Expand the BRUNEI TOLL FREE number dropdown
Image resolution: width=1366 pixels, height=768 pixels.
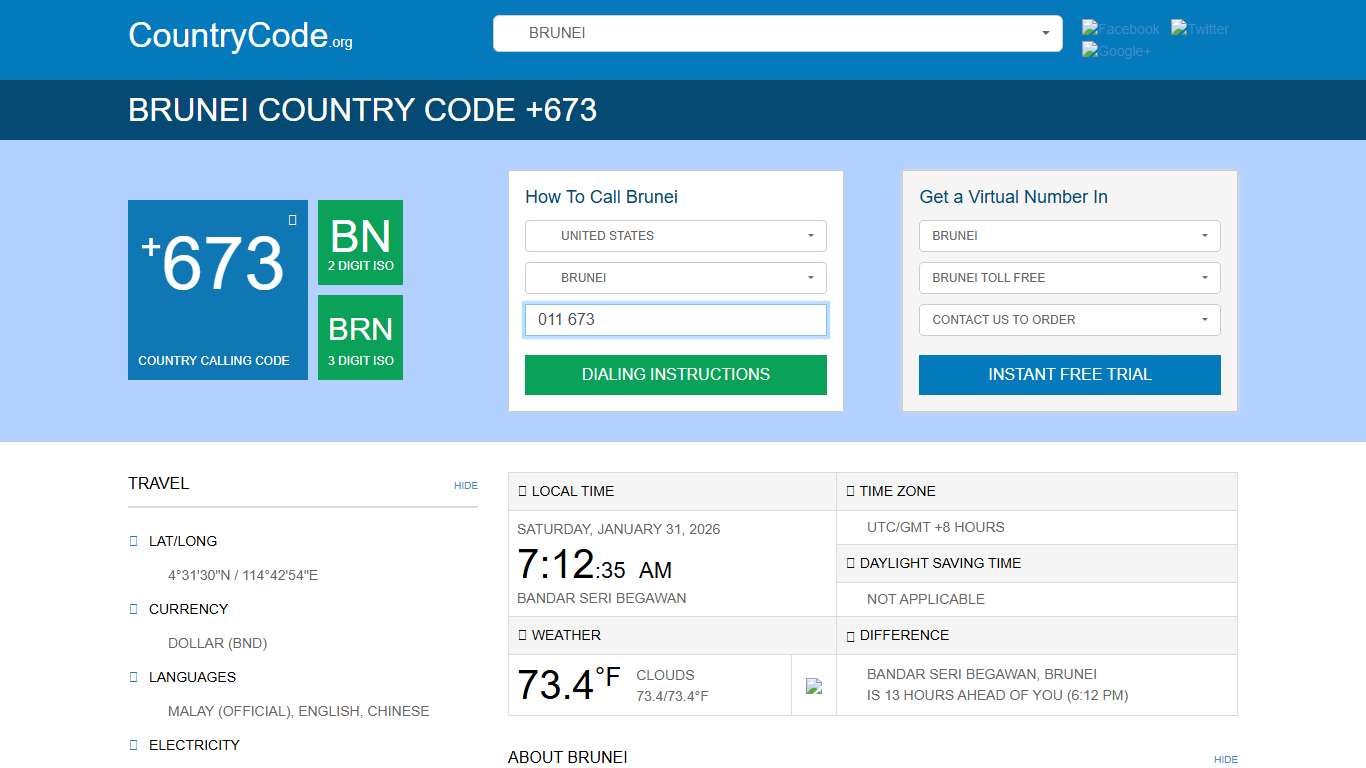point(1069,277)
